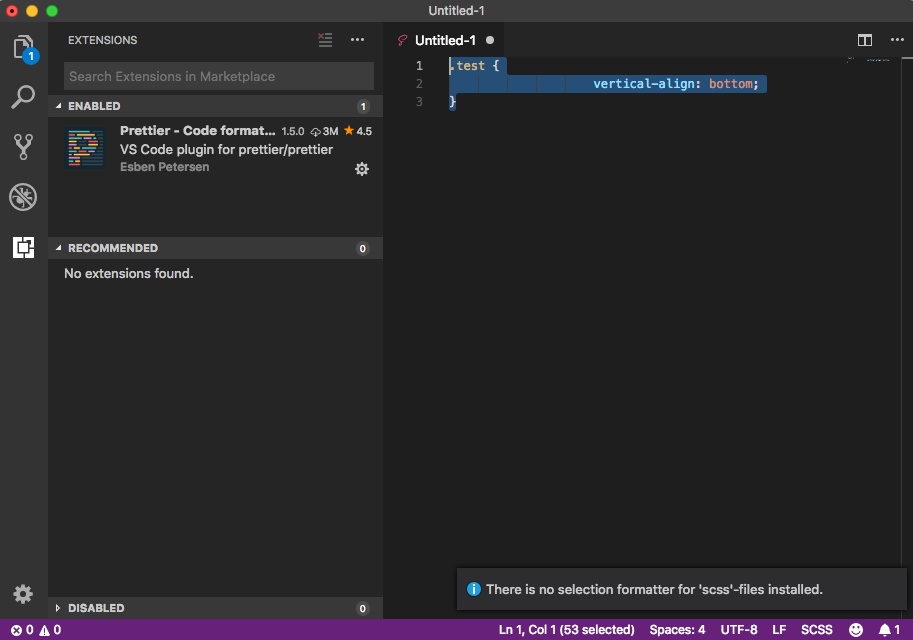Screen dimensions: 913x640
Task: Collapse the RECOMMENDED section
Action: pos(110,248)
